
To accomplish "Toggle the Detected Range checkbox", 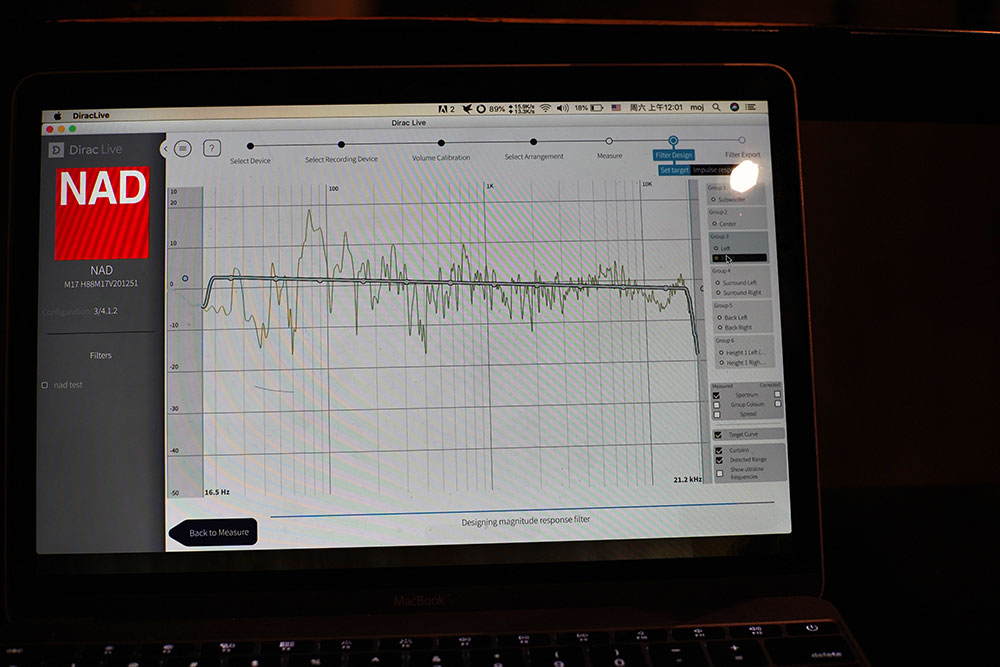I will [x=719, y=460].
